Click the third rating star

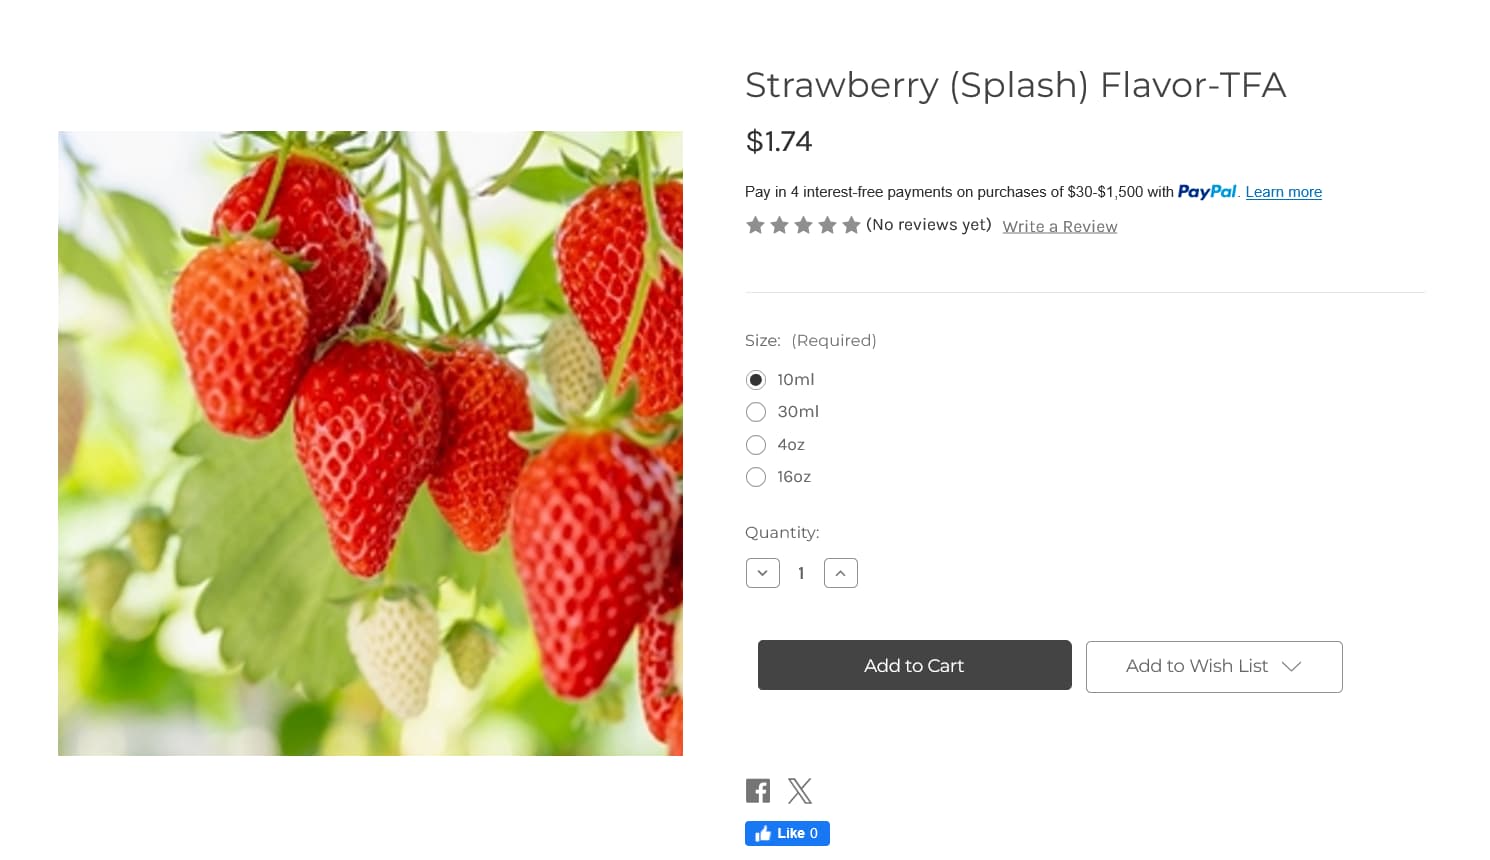coord(803,226)
